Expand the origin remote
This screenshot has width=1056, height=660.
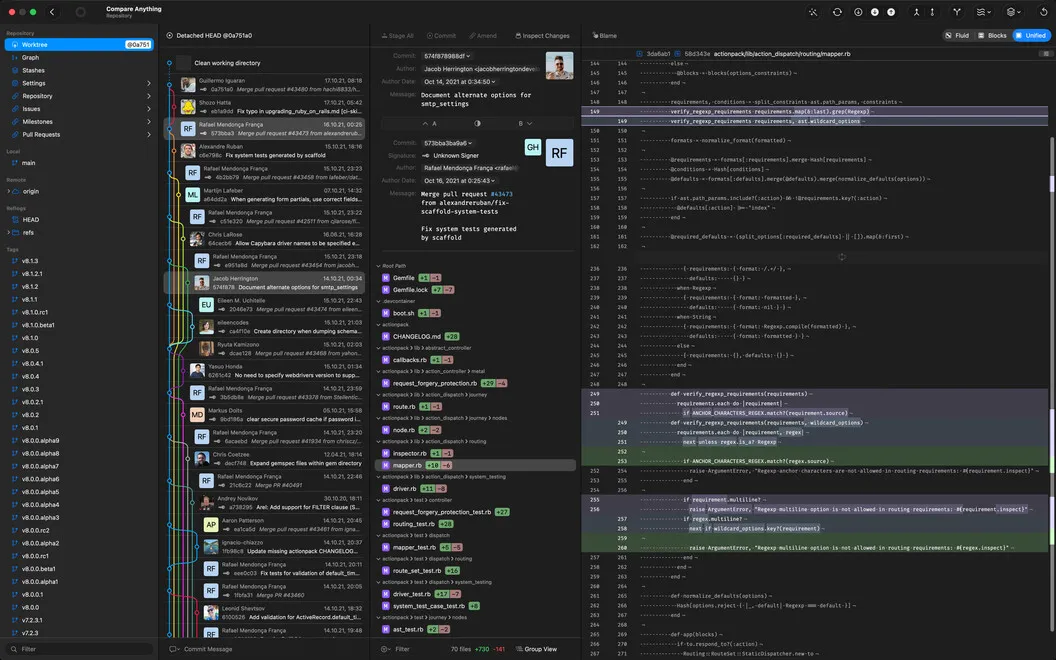[8, 191]
